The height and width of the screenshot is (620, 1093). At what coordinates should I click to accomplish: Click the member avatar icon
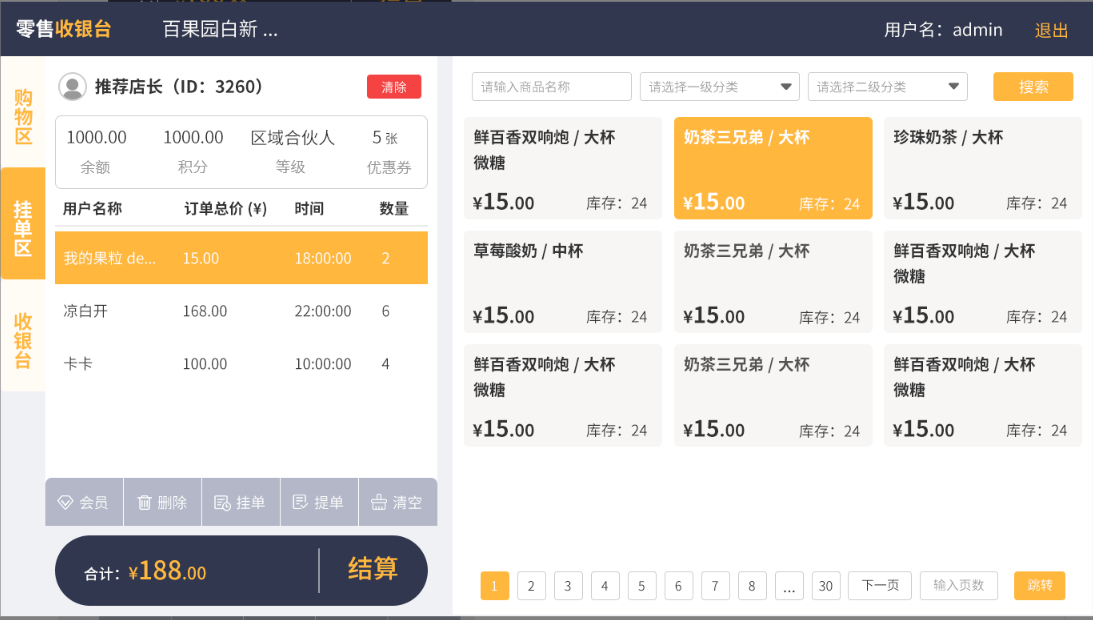(x=72, y=87)
